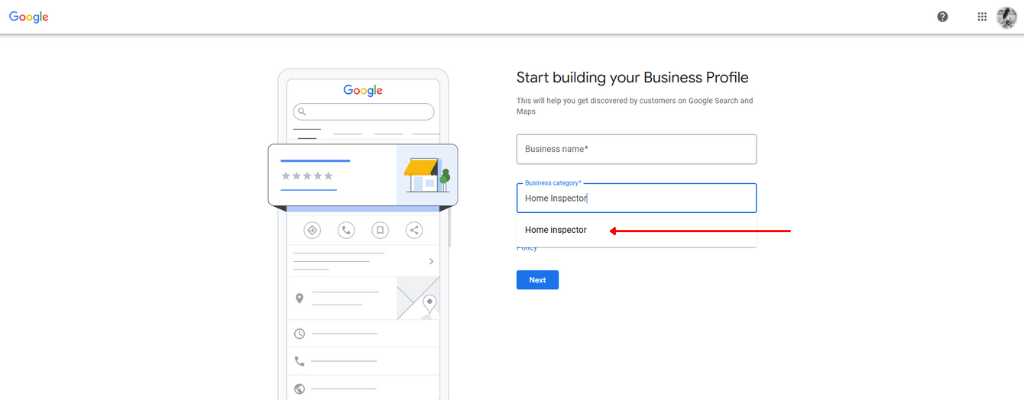Click the bookmark save icon in mockup
Screen dimensions: 1024x400
pyautogui.click(x=380, y=230)
